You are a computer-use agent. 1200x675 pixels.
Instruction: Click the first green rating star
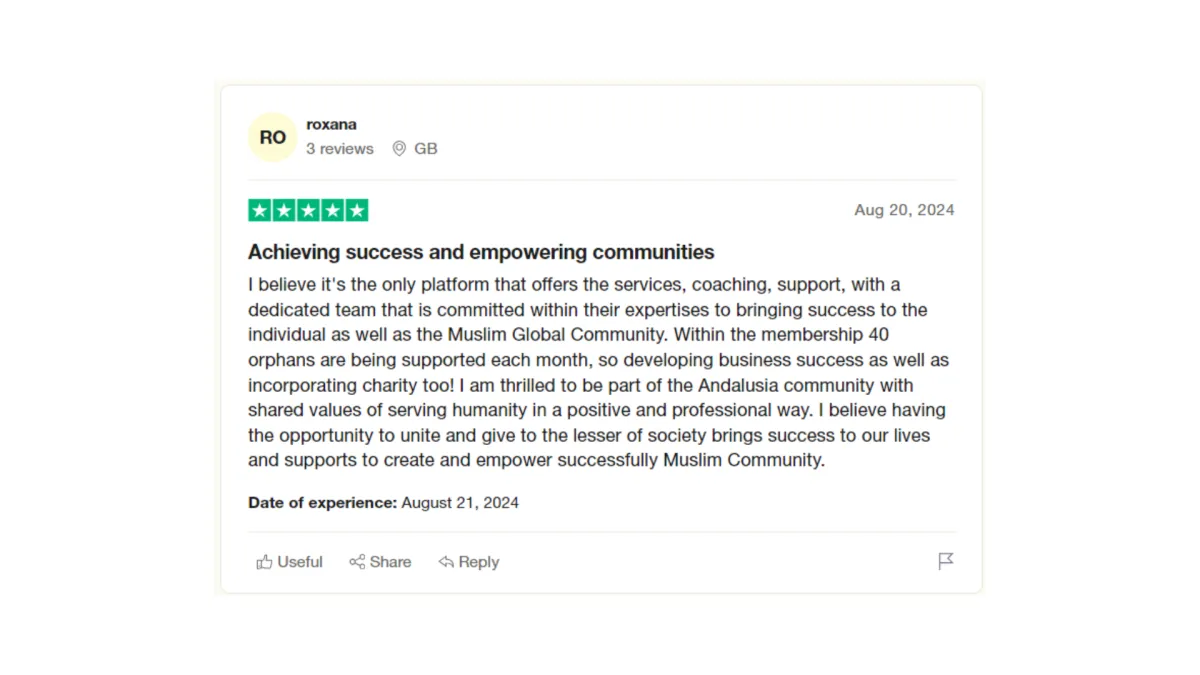click(260, 210)
